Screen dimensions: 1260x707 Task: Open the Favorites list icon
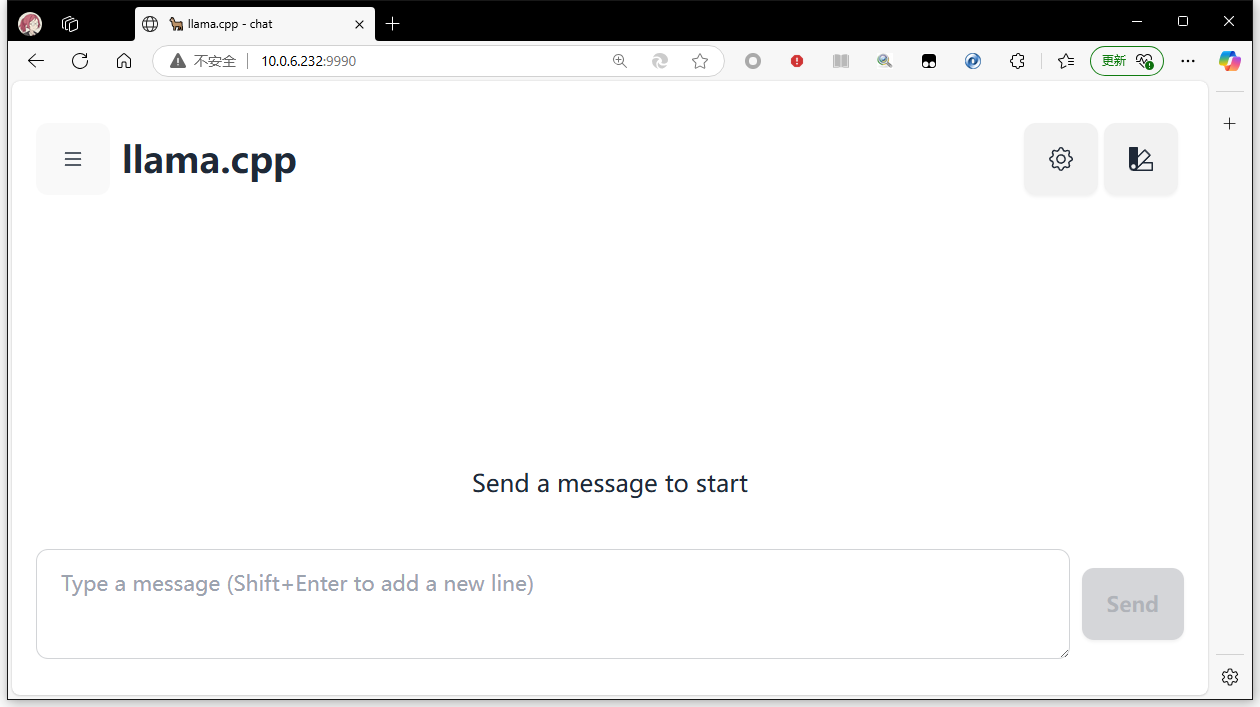coord(1066,61)
